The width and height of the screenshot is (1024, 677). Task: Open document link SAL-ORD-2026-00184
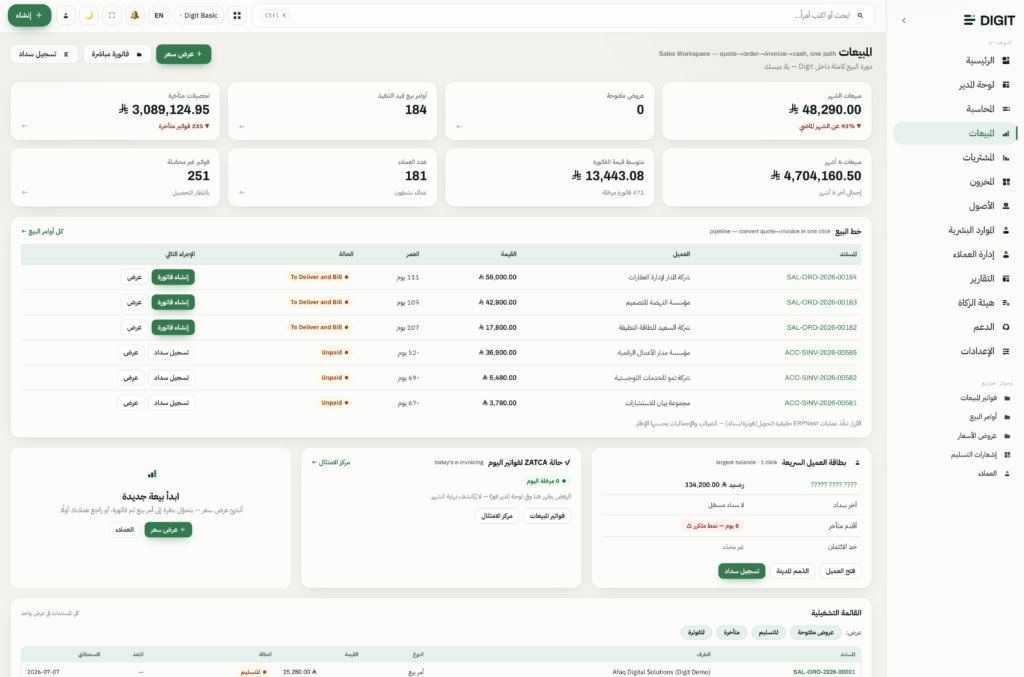tap(821, 277)
